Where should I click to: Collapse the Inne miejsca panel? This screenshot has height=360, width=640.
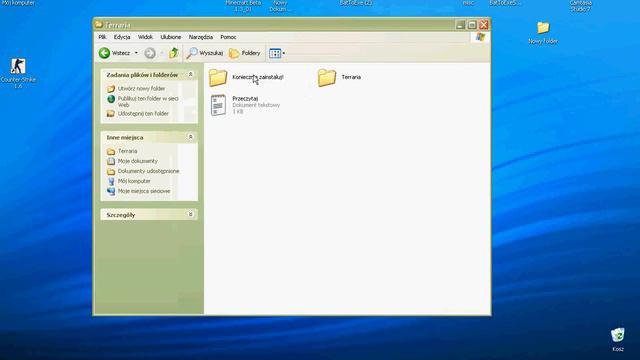[x=190, y=137]
